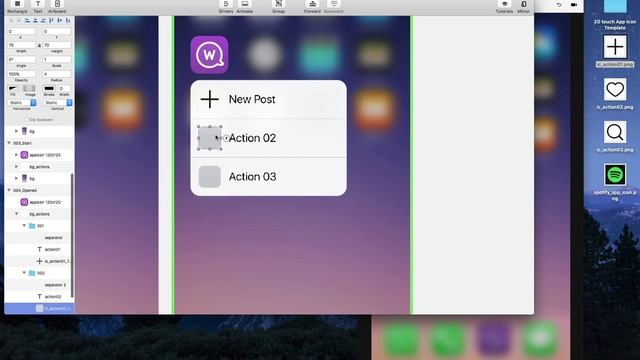640x360 pixels.
Task: Select the separator 2 layer row
Action: tap(39, 285)
